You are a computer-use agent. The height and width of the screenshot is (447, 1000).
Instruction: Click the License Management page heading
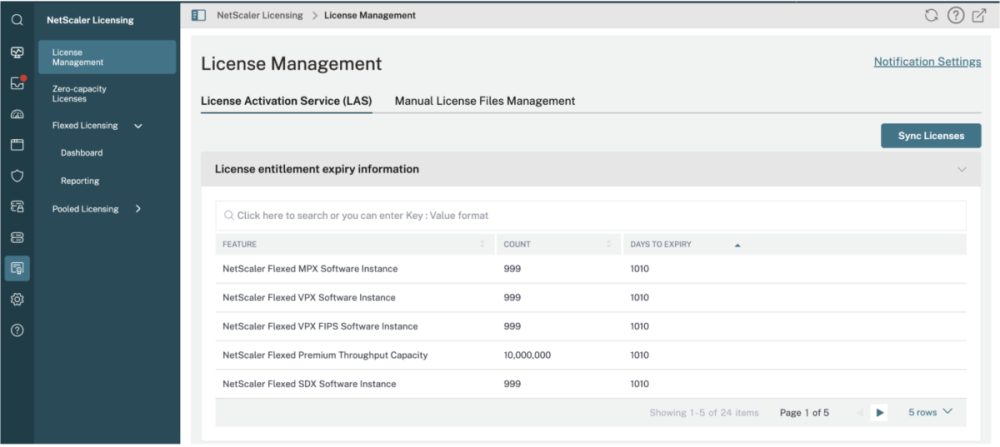point(291,64)
